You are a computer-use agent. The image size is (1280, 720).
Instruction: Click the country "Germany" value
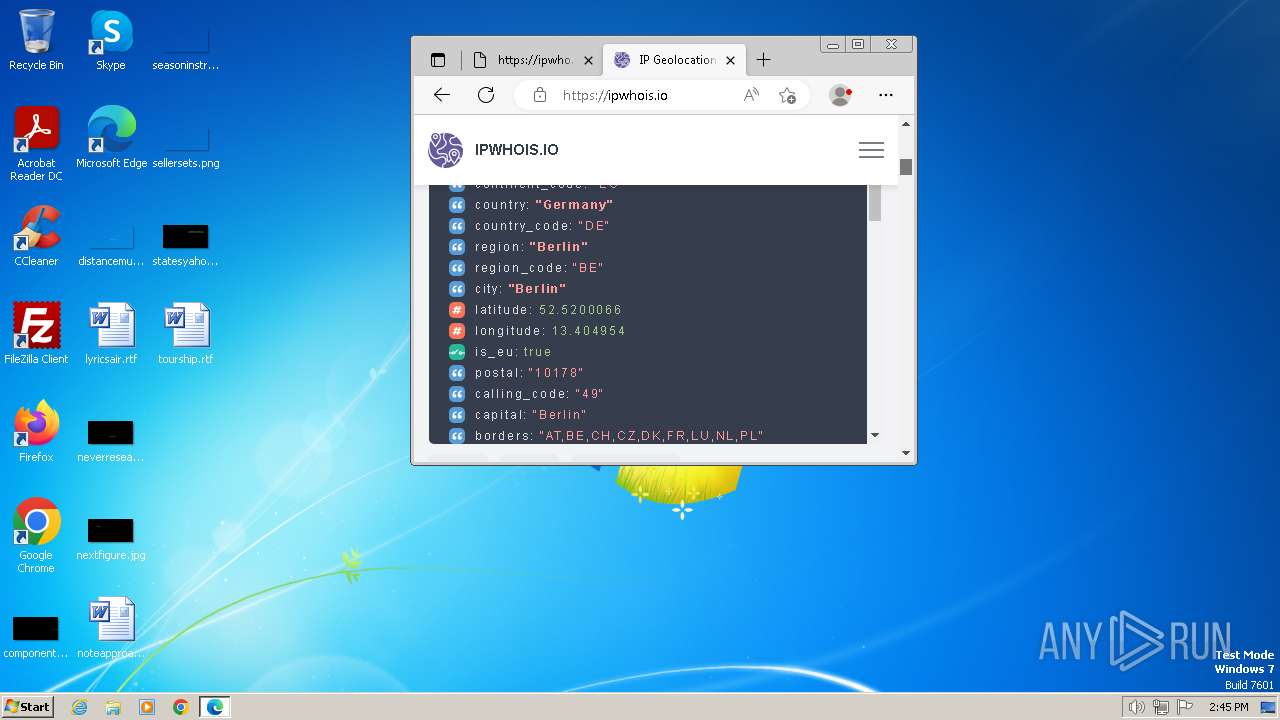click(574, 205)
